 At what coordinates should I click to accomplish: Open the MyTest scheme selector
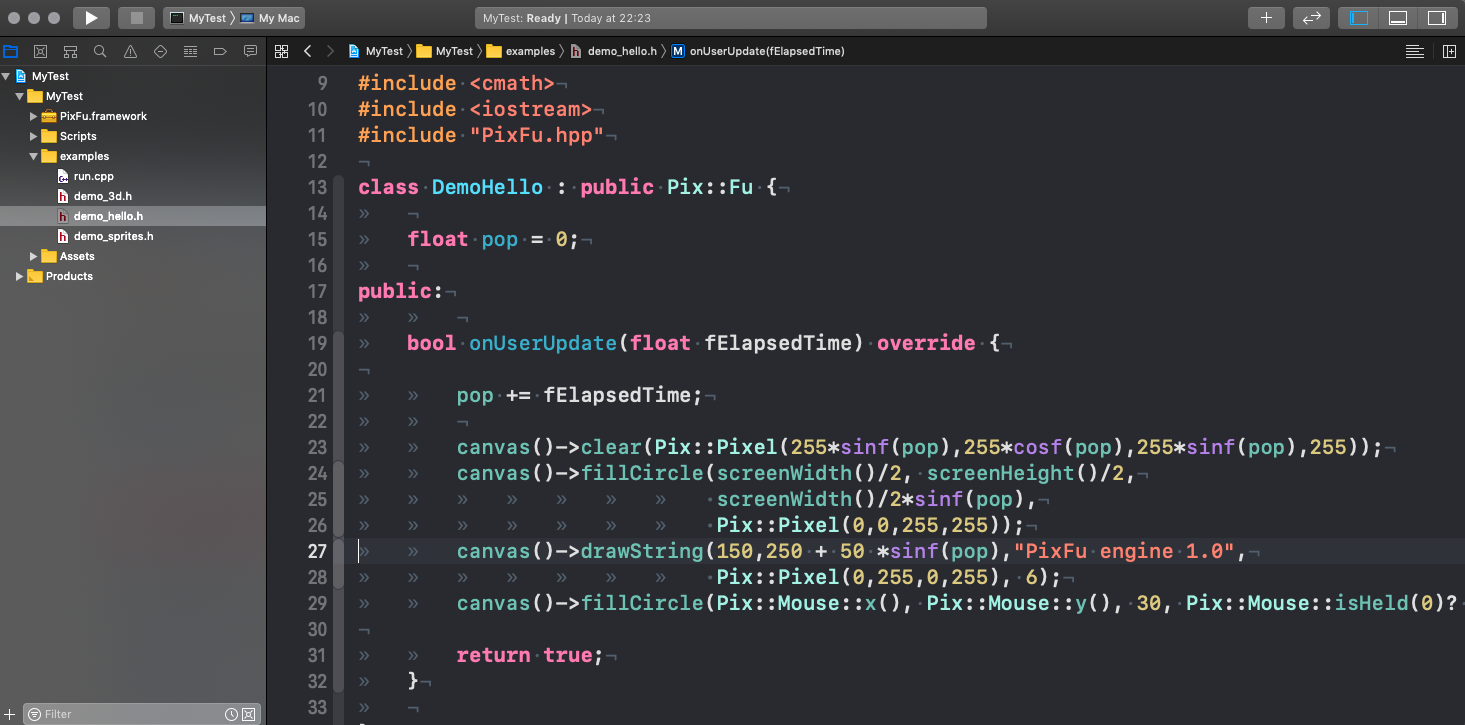point(199,18)
